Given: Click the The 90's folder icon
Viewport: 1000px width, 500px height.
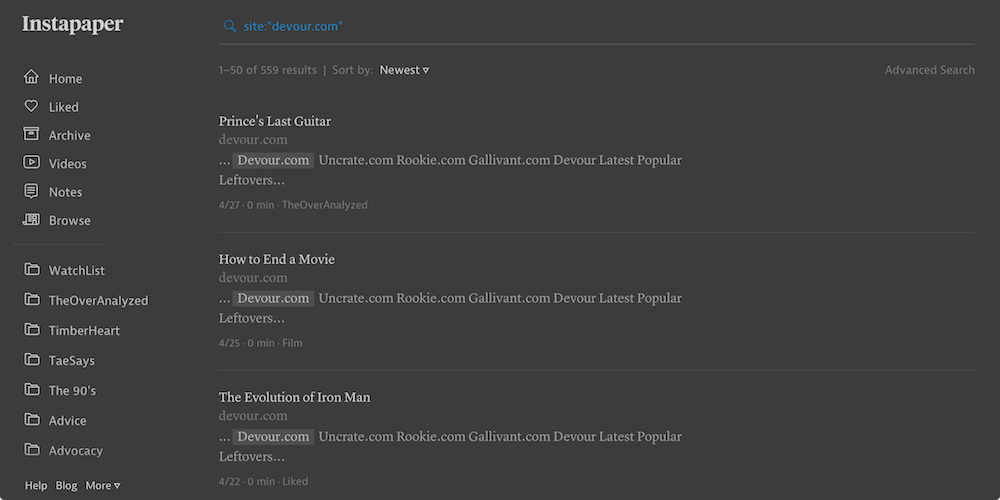Looking at the screenshot, I should coord(32,389).
